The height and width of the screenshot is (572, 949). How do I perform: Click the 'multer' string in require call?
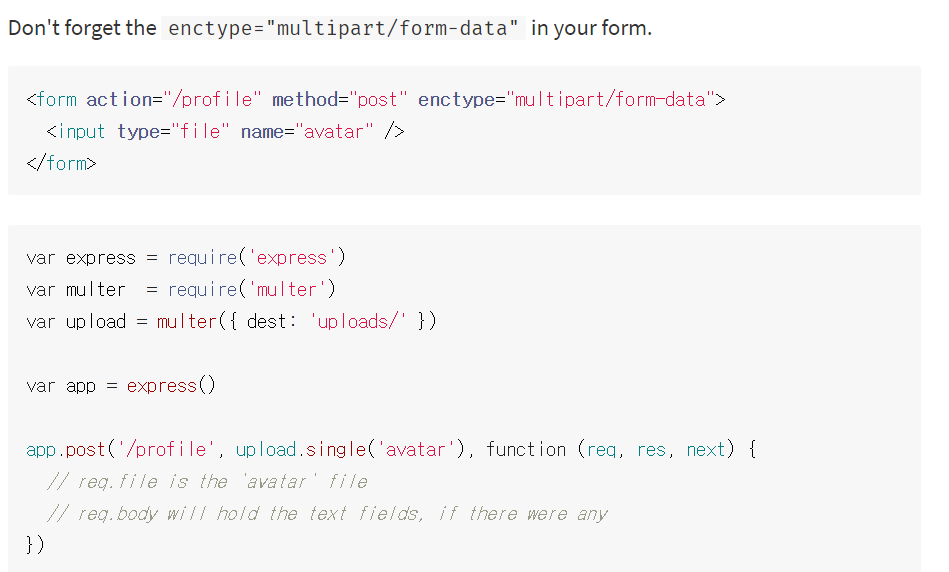286,289
